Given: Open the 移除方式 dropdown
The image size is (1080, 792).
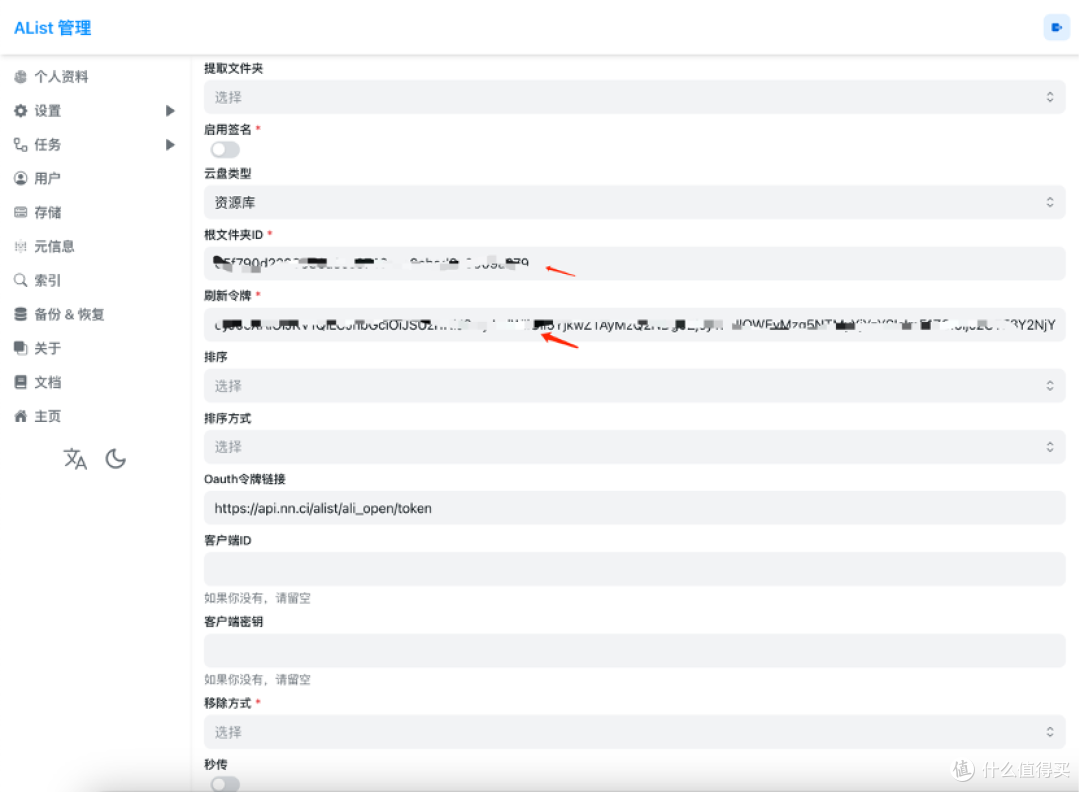Looking at the screenshot, I should coord(634,732).
